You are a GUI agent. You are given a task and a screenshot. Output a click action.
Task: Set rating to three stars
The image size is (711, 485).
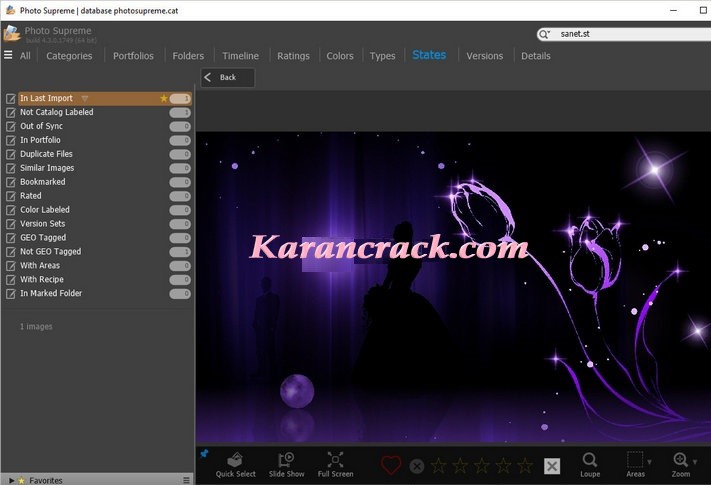pos(482,466)
